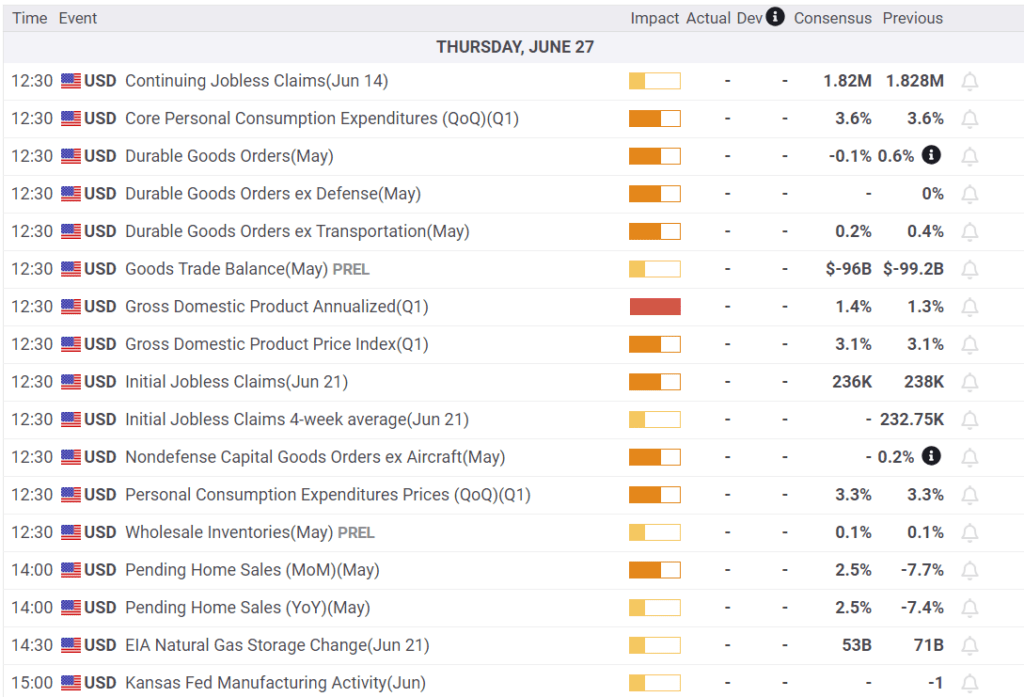Screen dimensions: 1024x697
Task: Click Durable Goods Orders ex Transportation(May) name
Action: click(x=297, y=231)
